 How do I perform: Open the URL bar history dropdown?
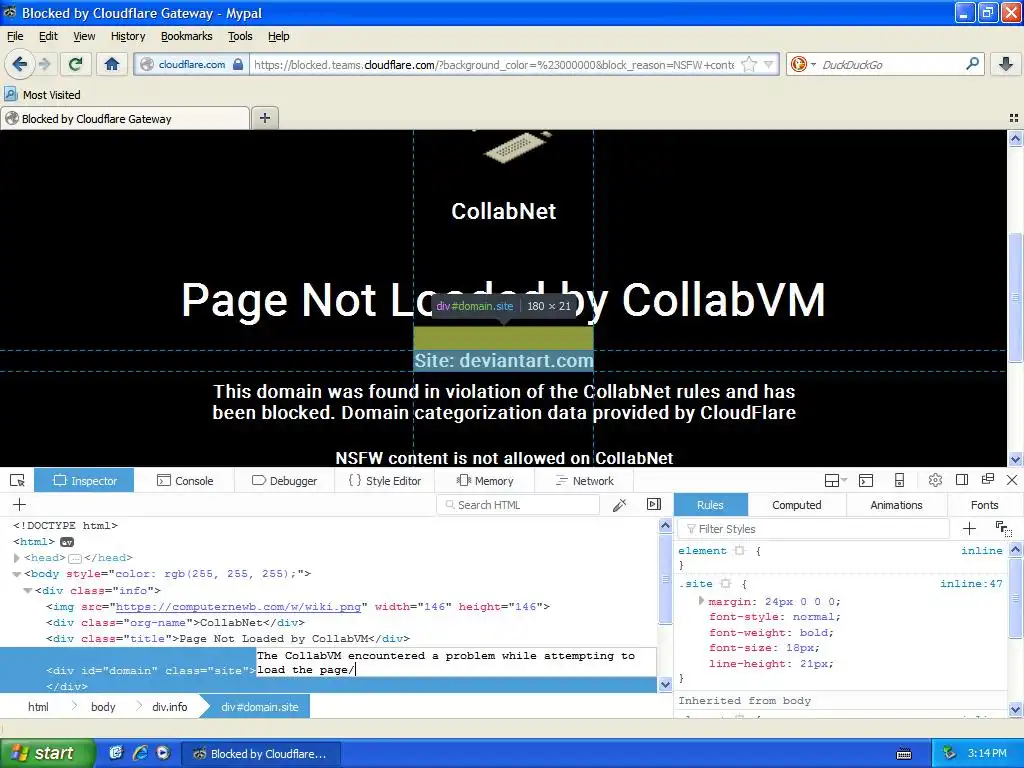(769, 65)
